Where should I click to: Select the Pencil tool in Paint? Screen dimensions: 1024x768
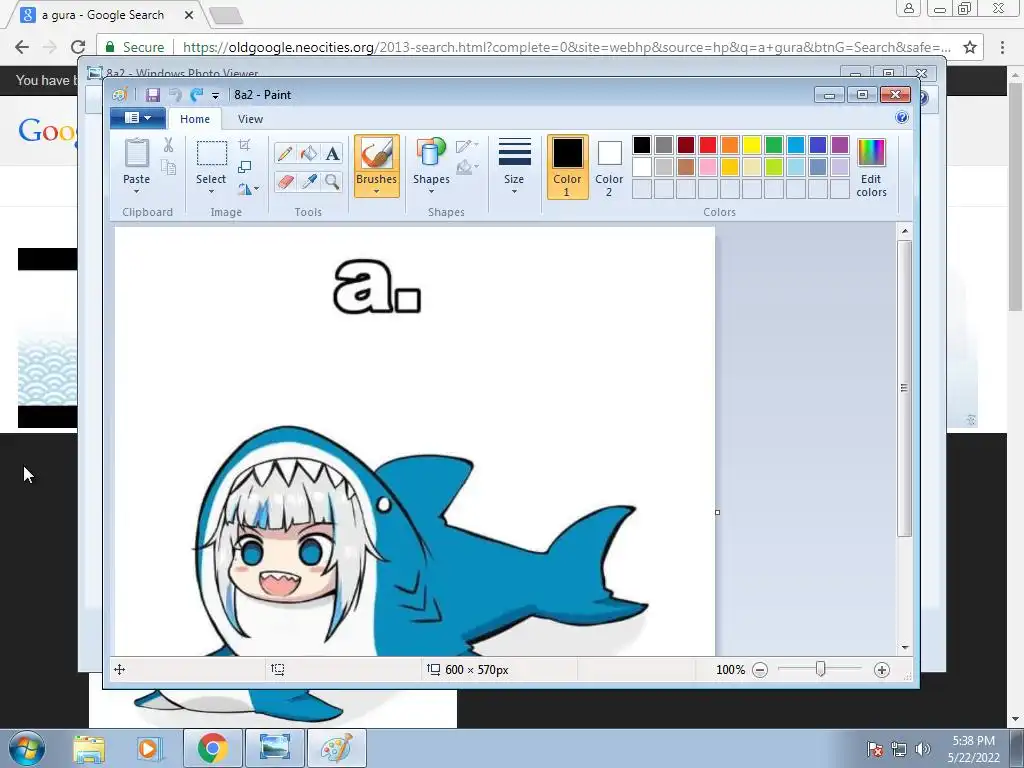[x=285, y=153]
